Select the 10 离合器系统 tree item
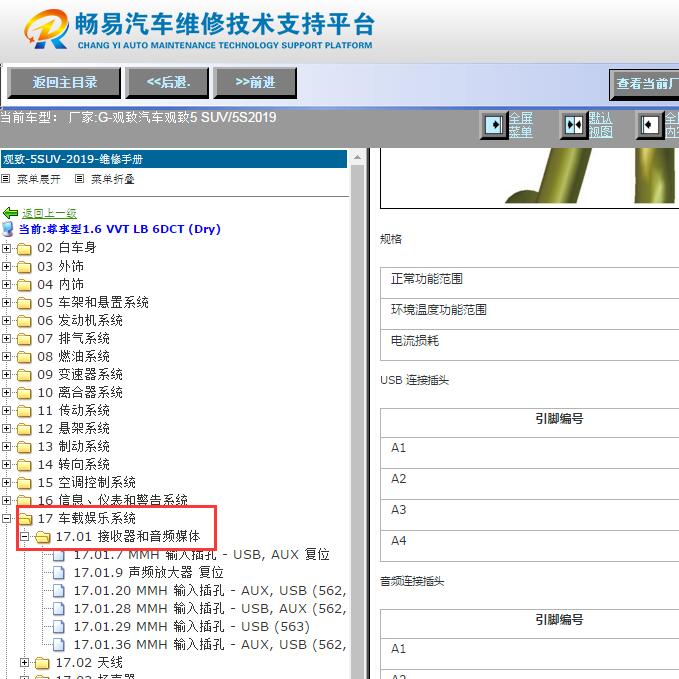Image resolution: width=679 pixels, height=679 pixels. (x=80, y=392)
